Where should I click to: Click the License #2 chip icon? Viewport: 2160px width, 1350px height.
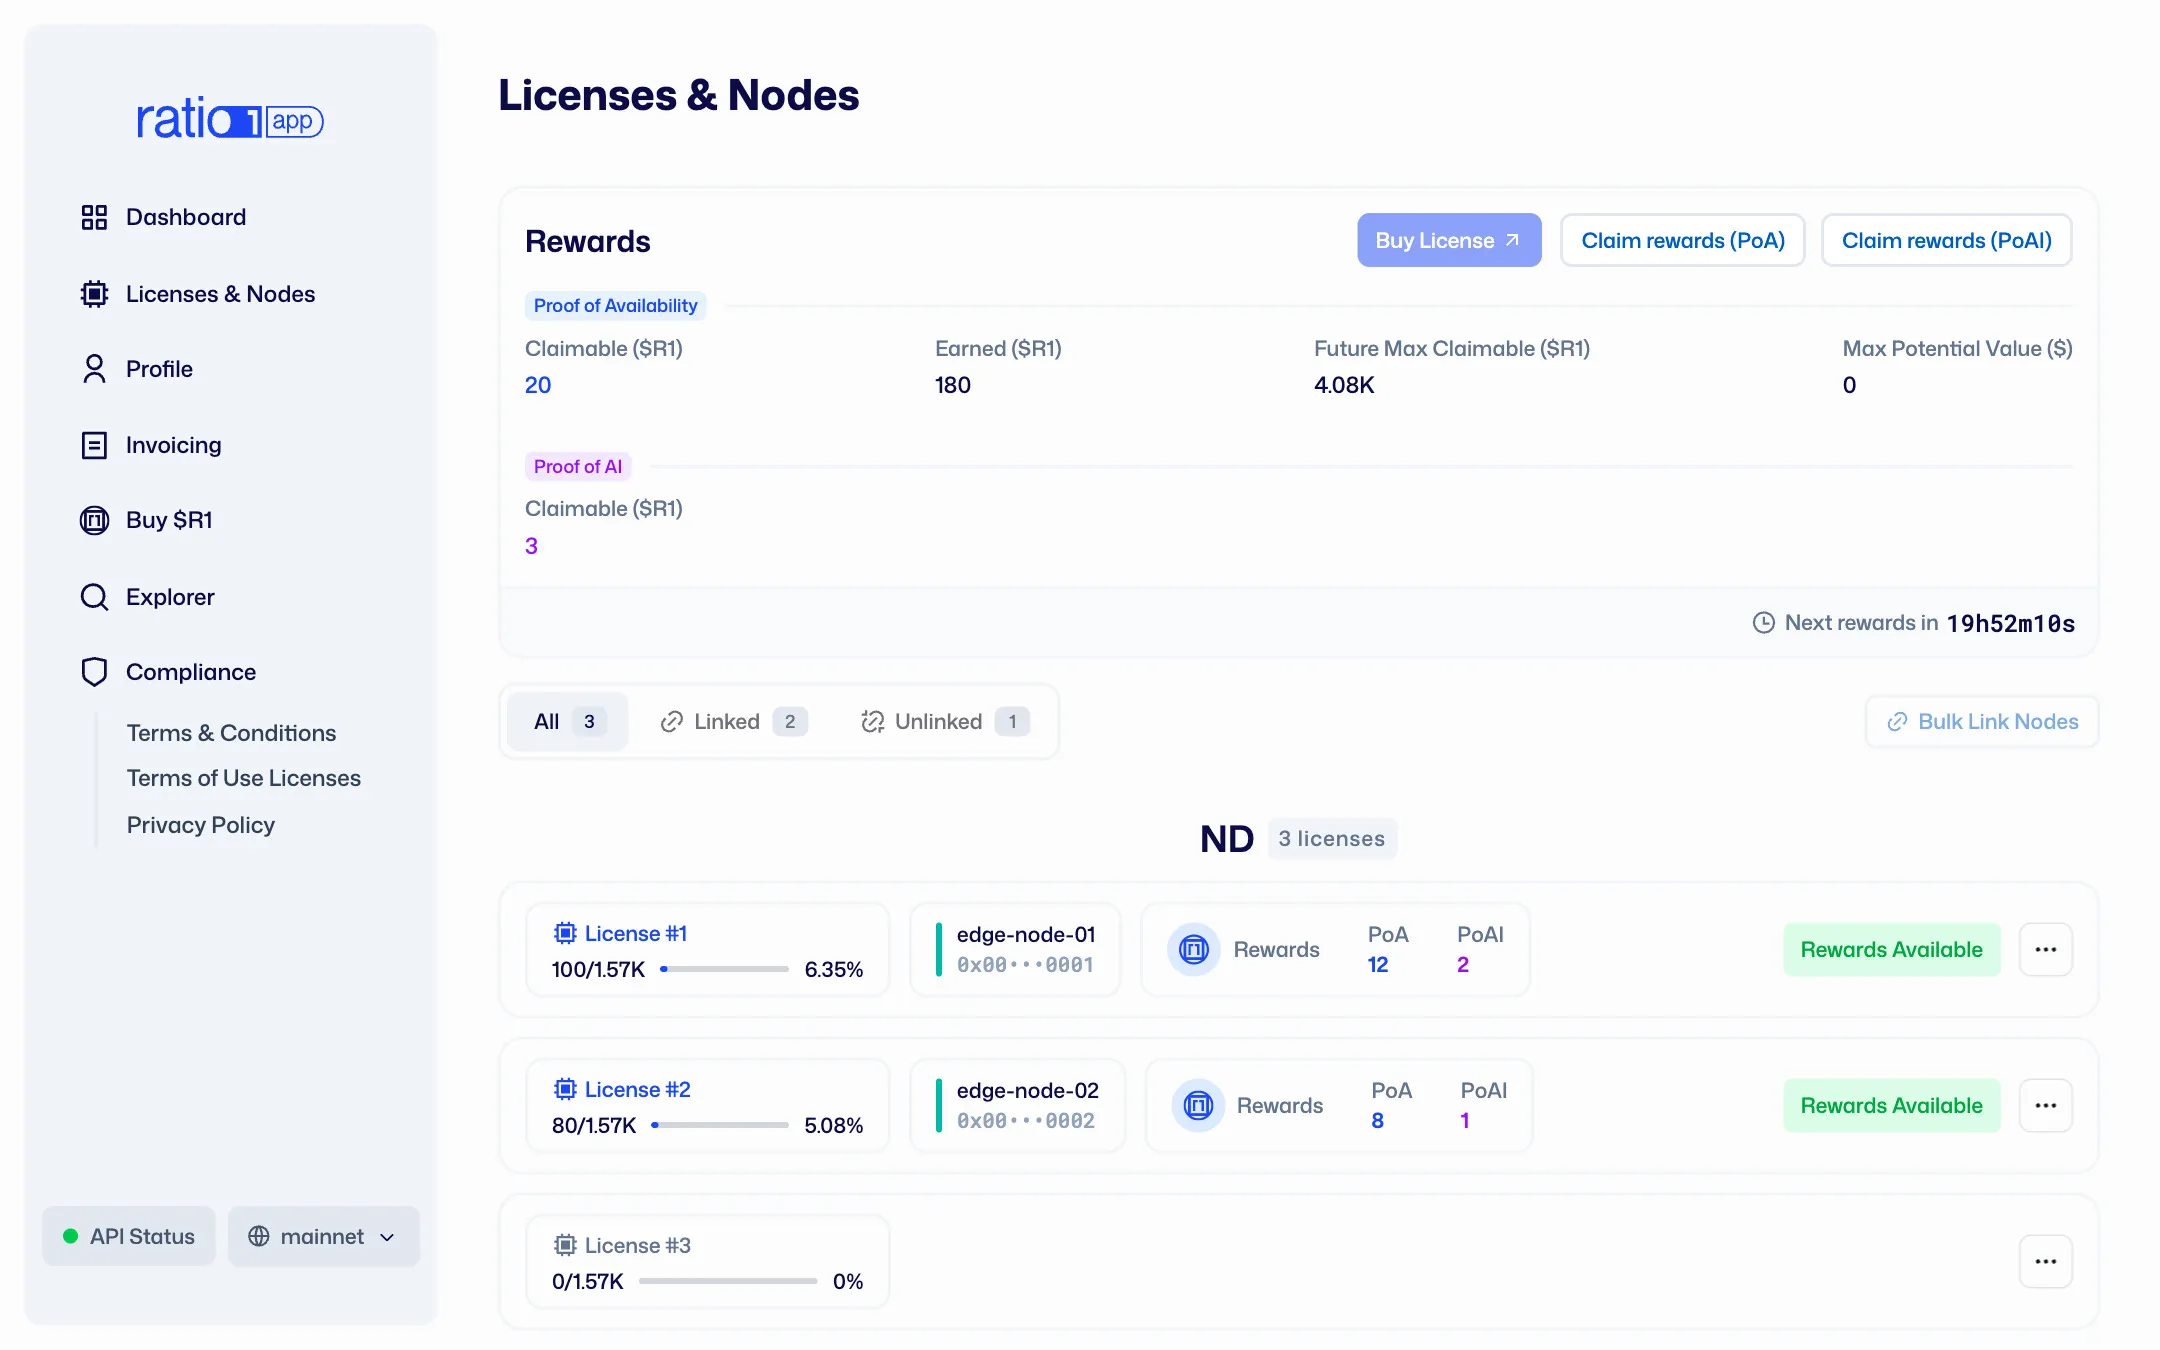click(x=565, y=1089)
